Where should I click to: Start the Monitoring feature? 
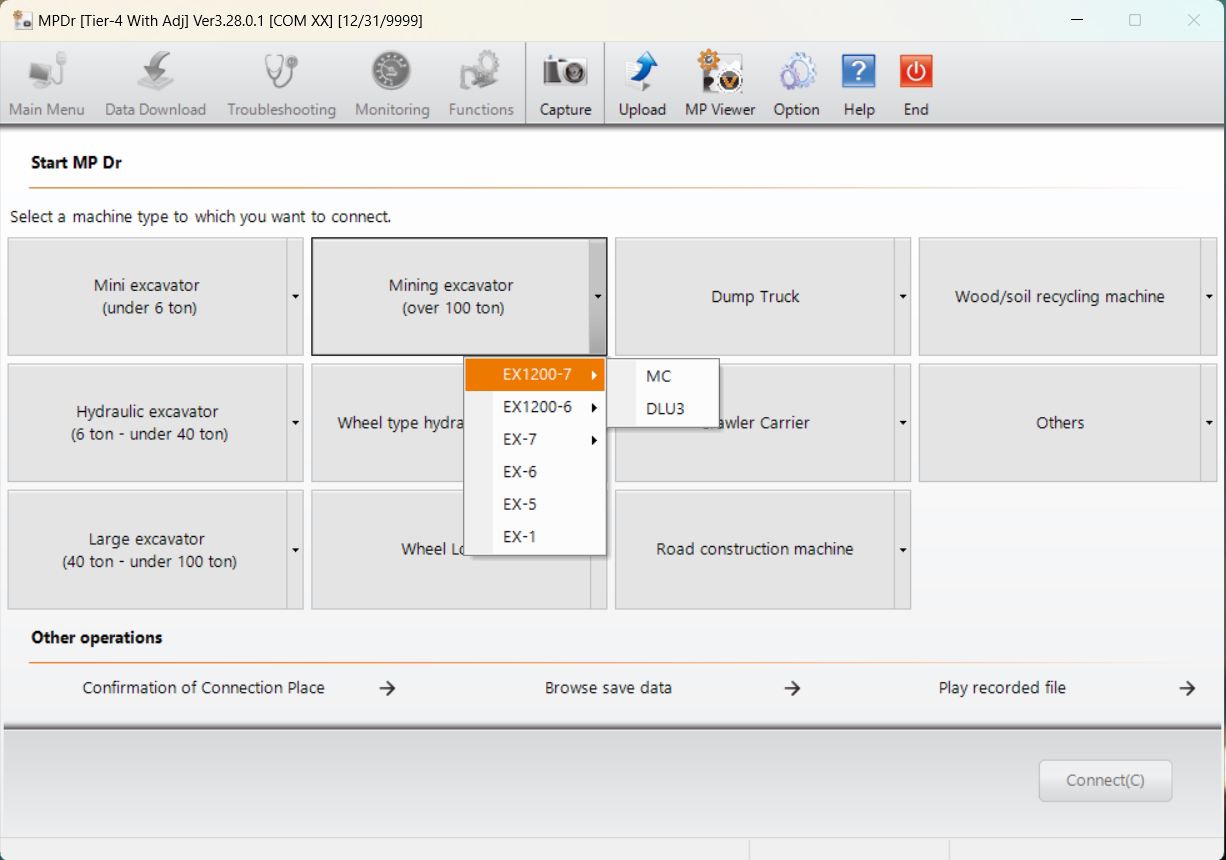point(391,83)
